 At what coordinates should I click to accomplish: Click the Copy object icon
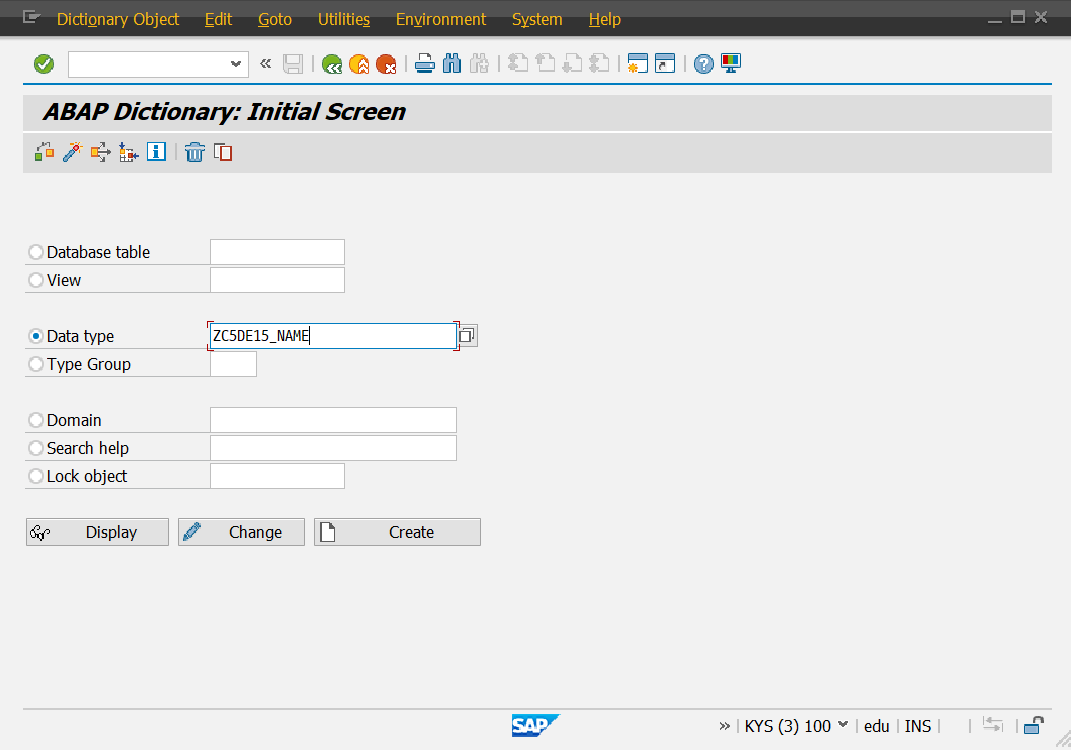223,152
